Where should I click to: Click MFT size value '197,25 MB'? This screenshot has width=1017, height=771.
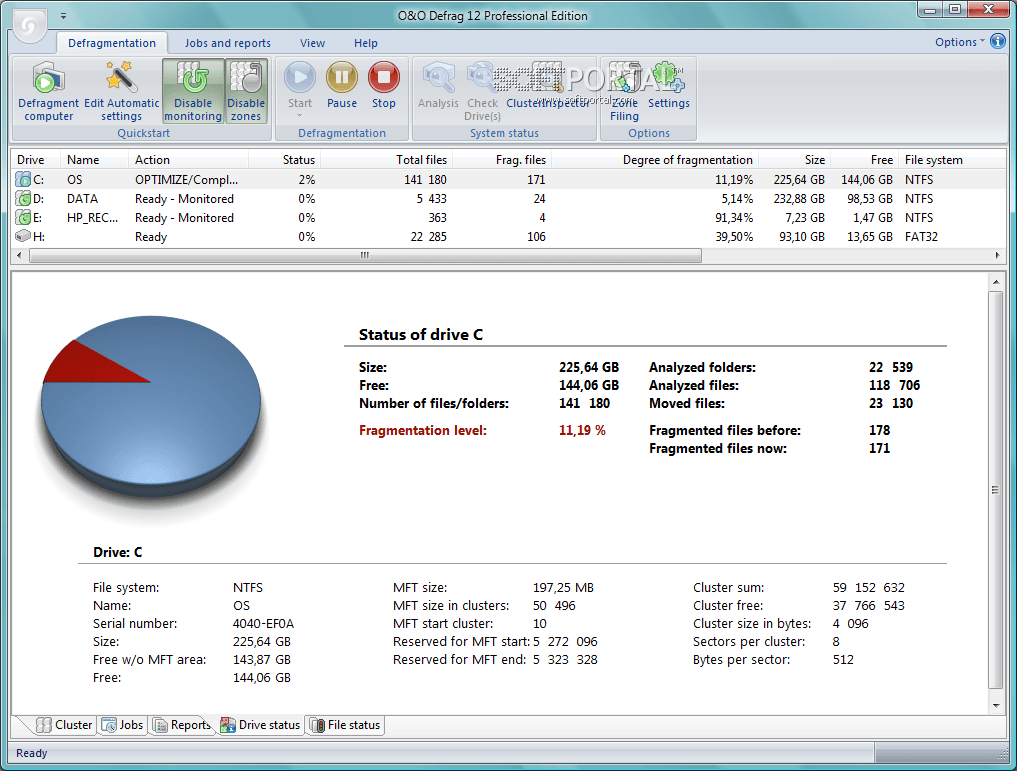pos(563,587)
